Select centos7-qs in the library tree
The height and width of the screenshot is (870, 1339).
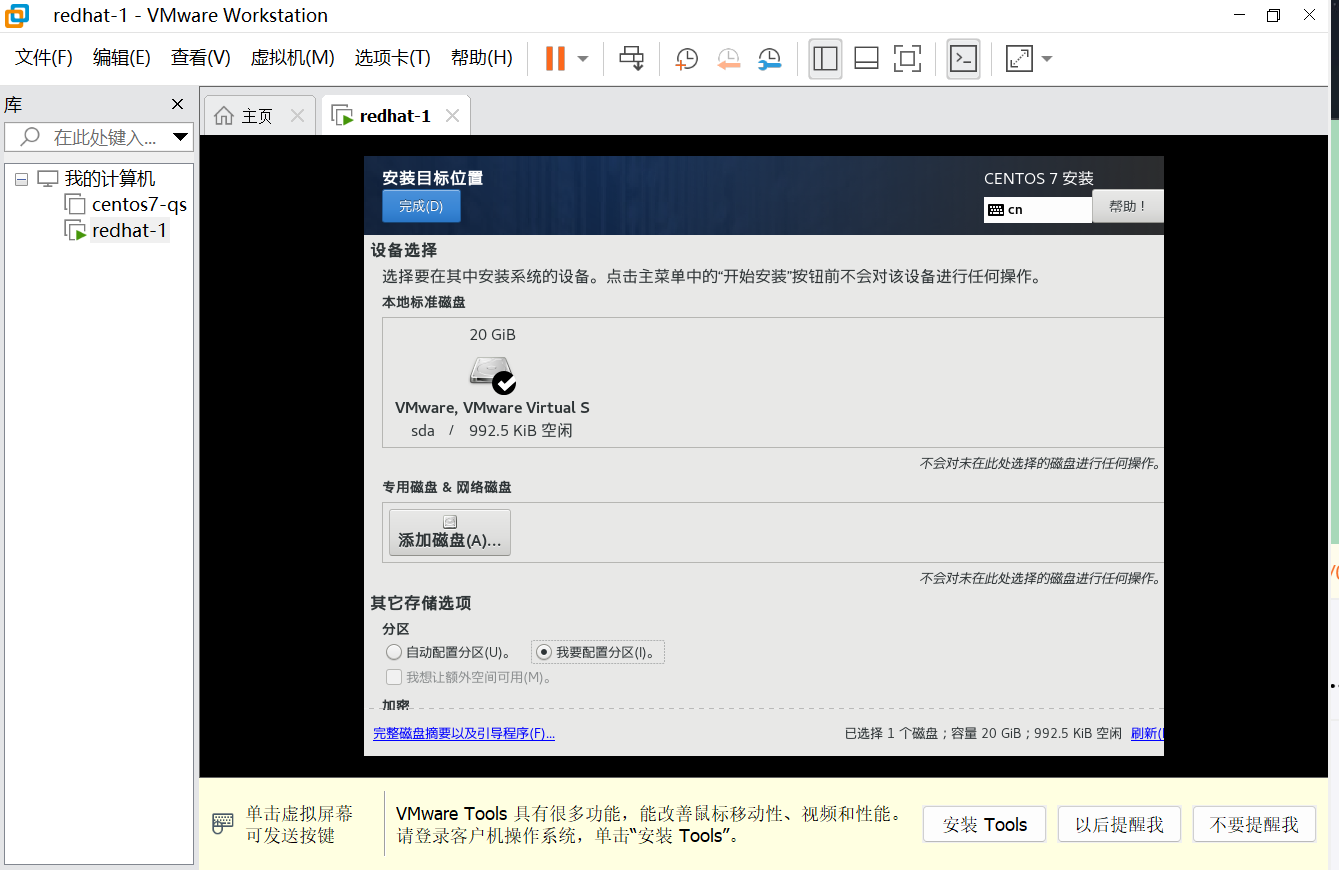point(139,205)
